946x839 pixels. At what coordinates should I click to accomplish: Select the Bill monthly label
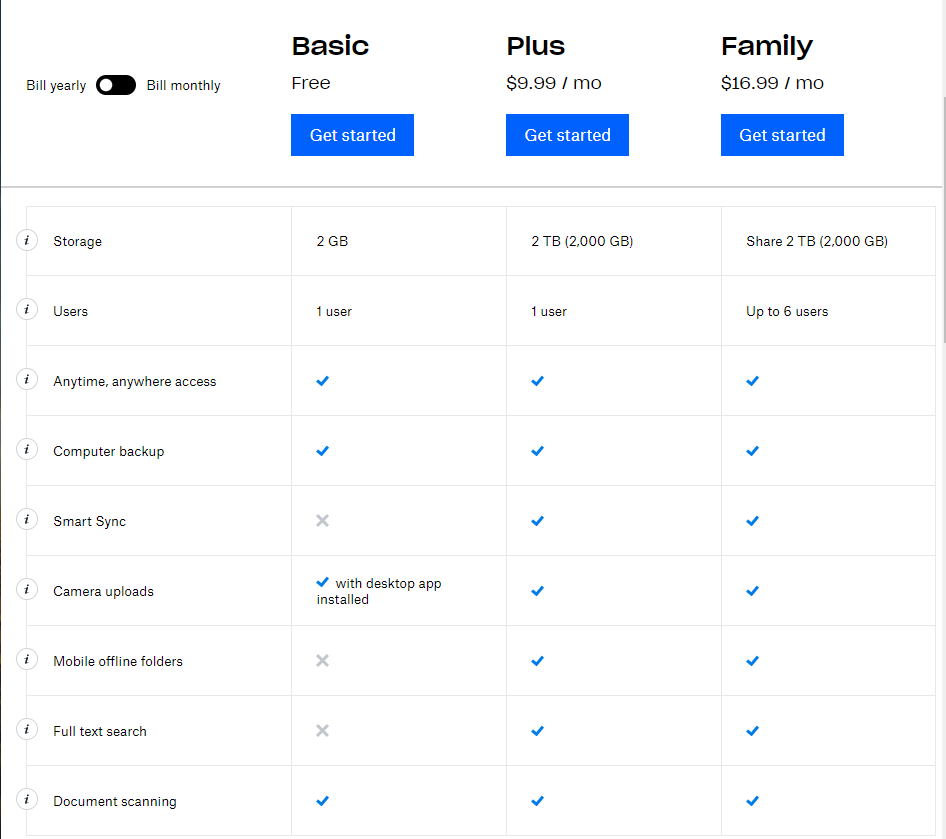coord(184,86)
